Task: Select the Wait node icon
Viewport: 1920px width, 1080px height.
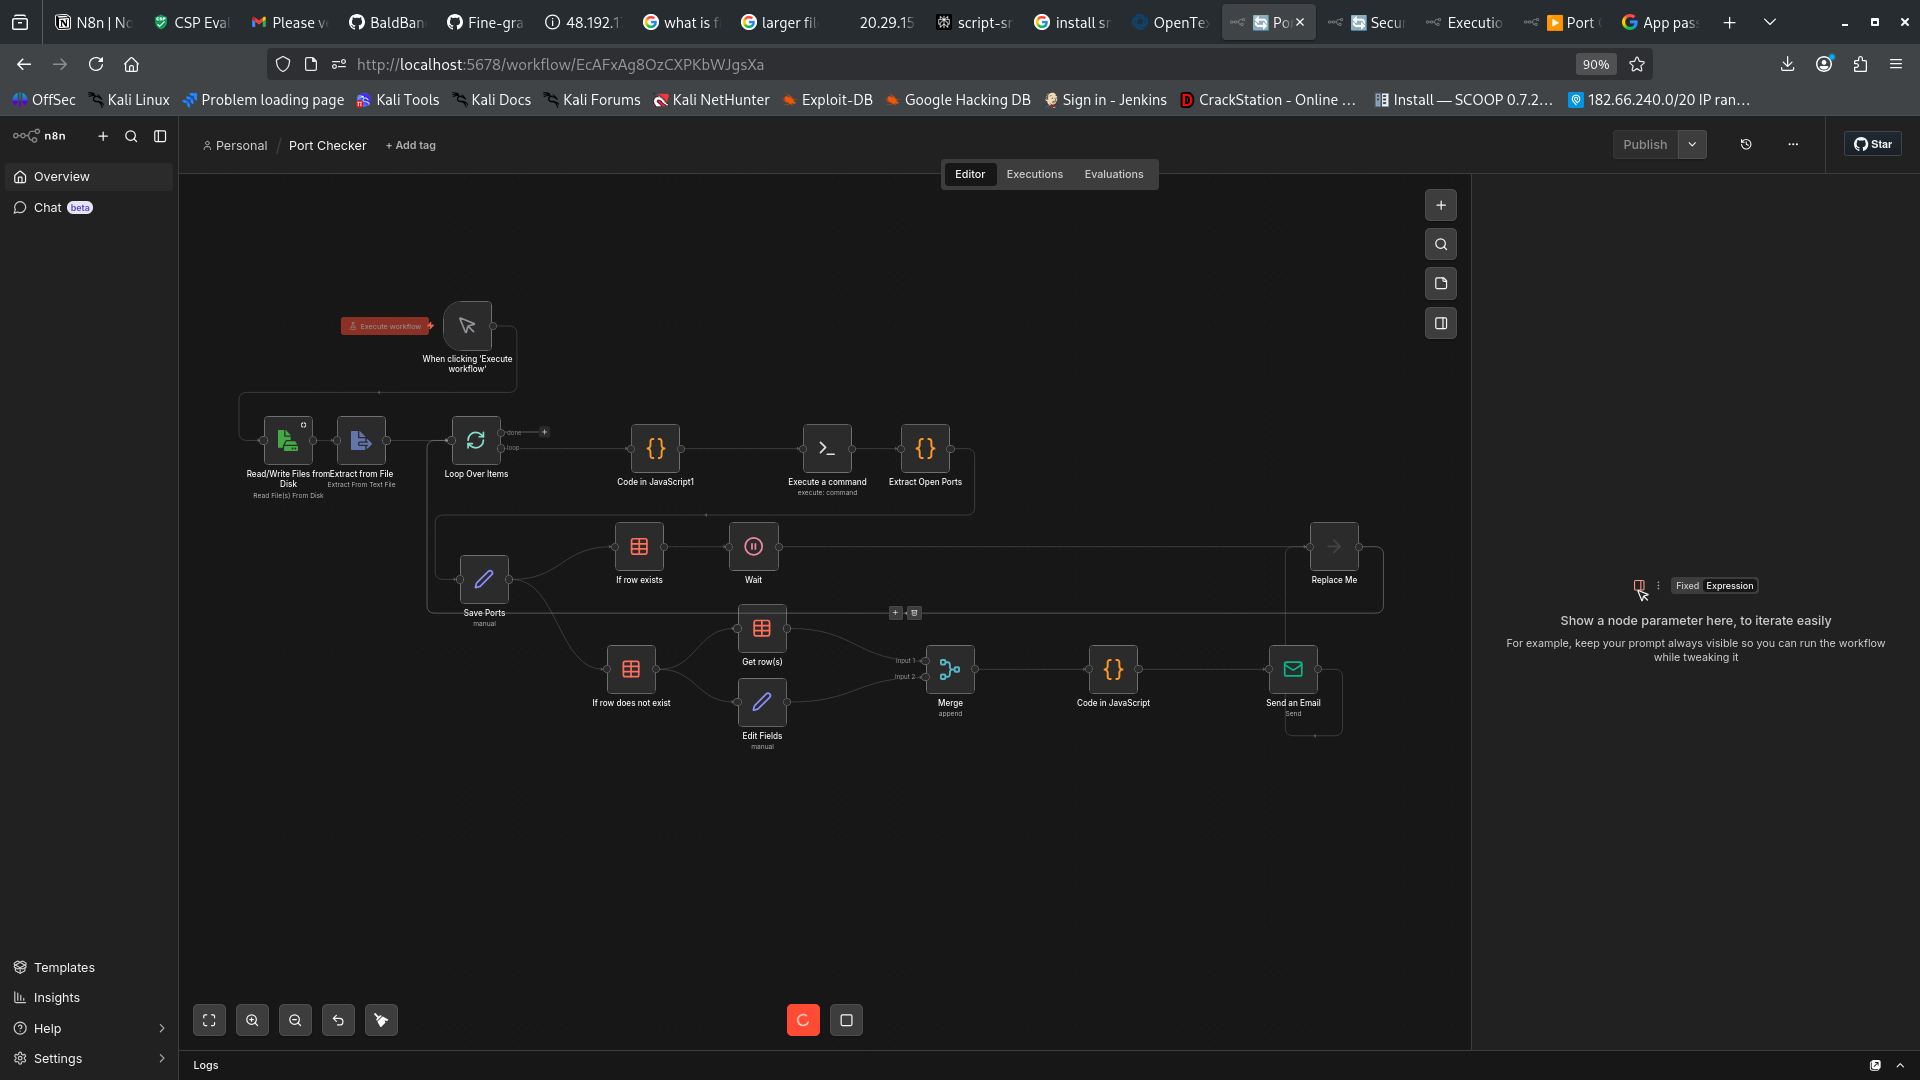Action: coord(754,547)
